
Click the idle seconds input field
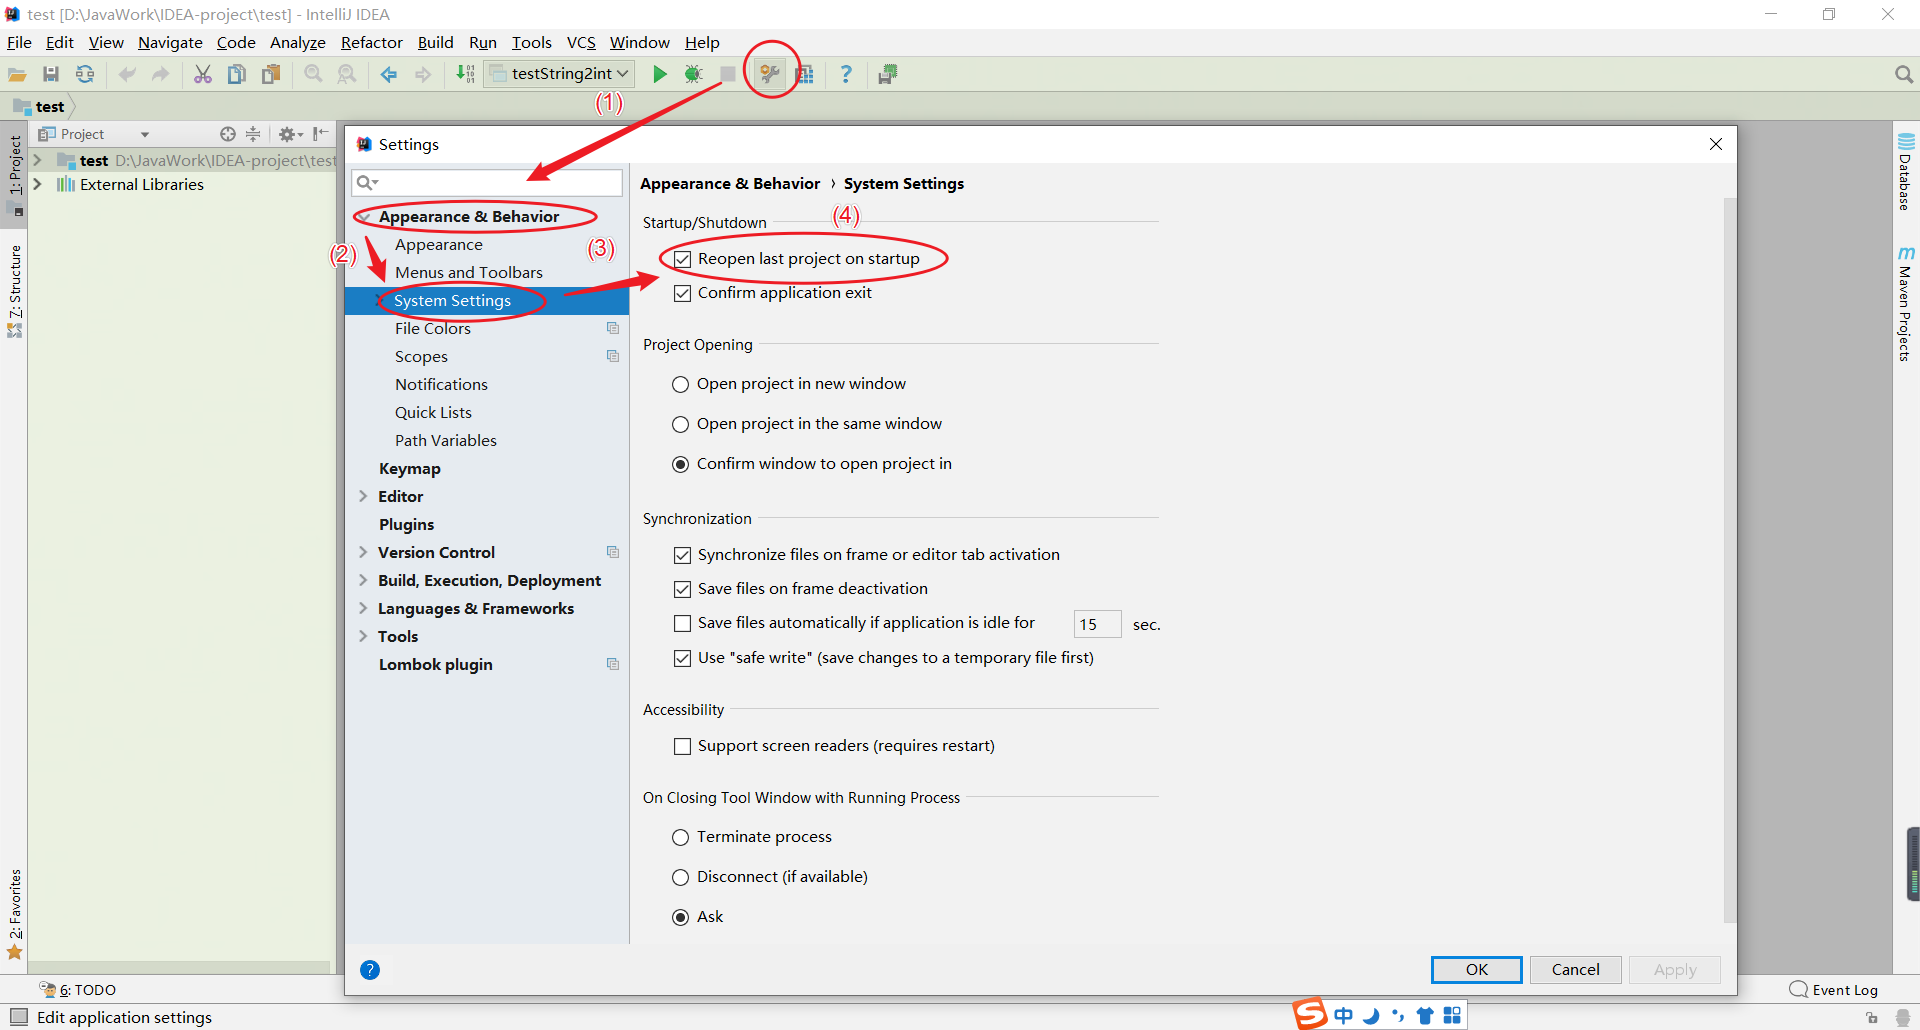click(1097, 624)
